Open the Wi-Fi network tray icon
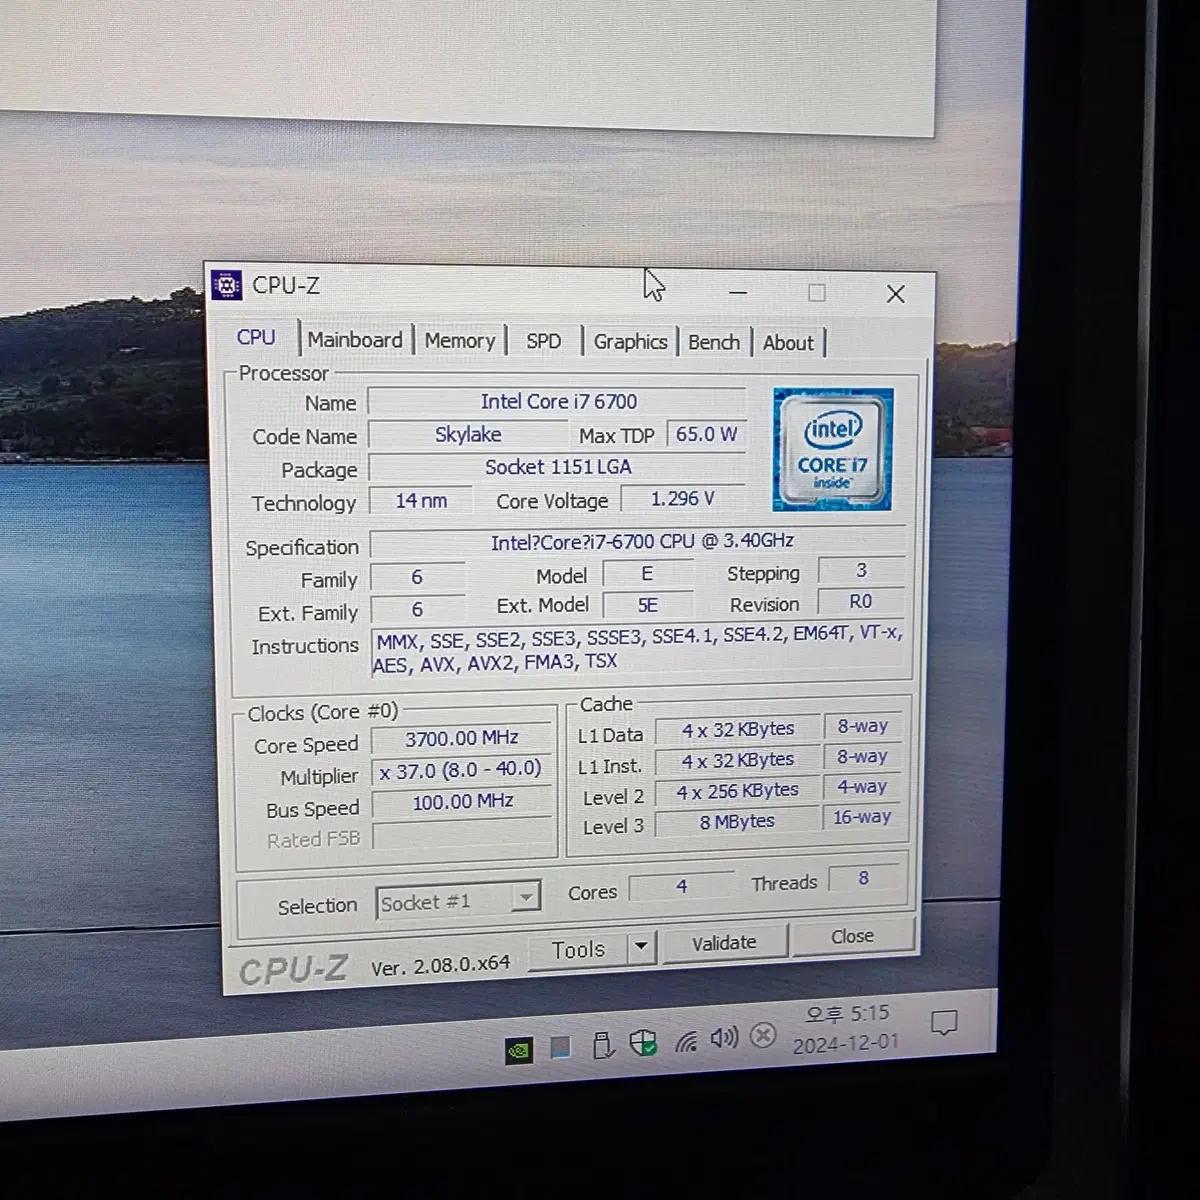Image resolution: width=1200 pixels, height=1200 pixels. coord(686,1041)
